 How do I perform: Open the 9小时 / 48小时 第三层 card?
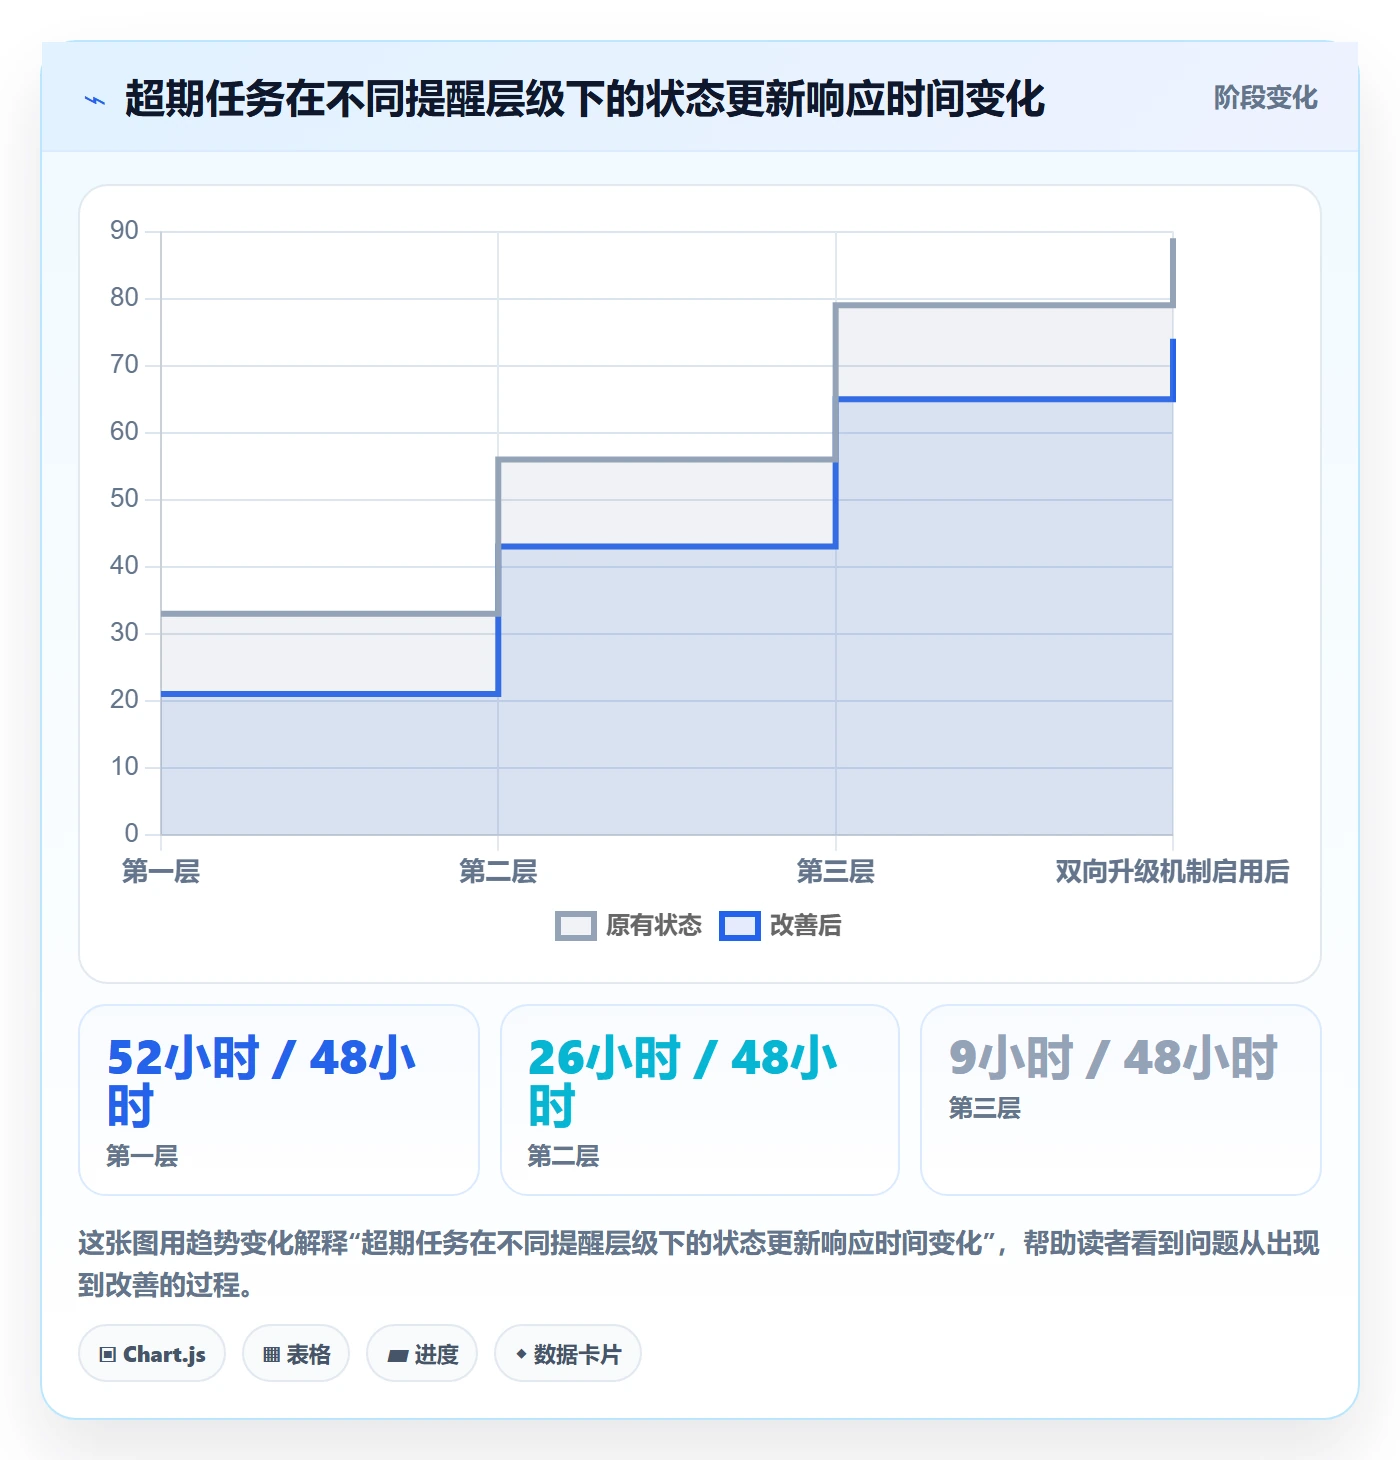1121,1100
